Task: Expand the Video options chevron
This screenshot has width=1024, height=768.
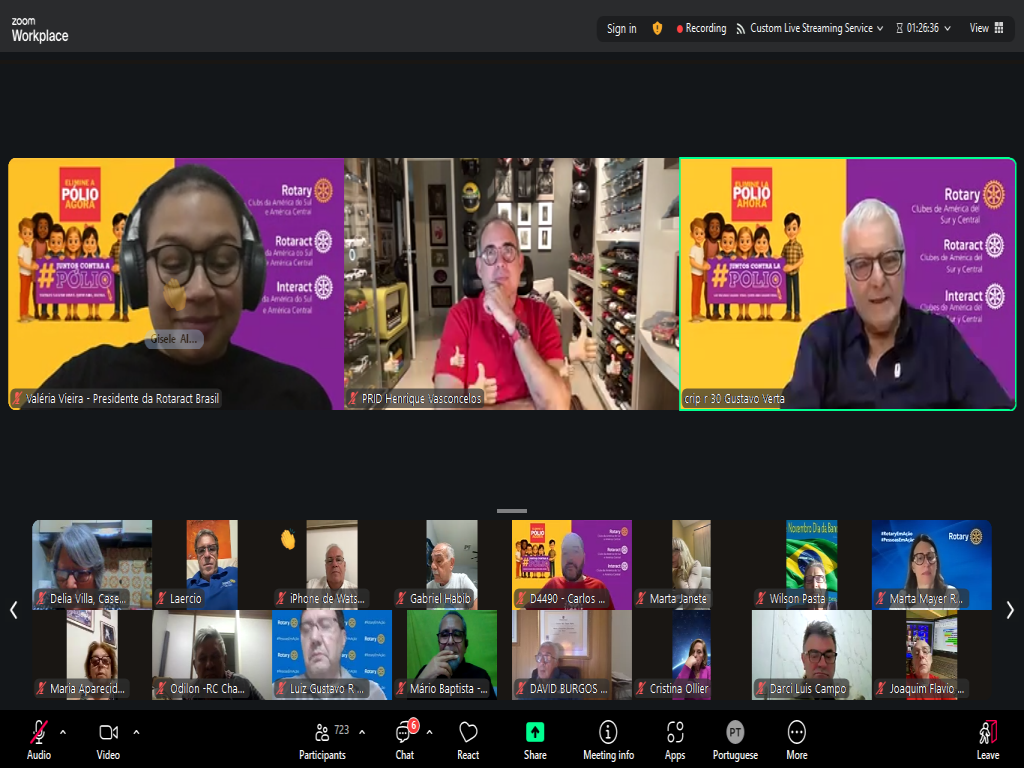Action: tap(136, 731)
